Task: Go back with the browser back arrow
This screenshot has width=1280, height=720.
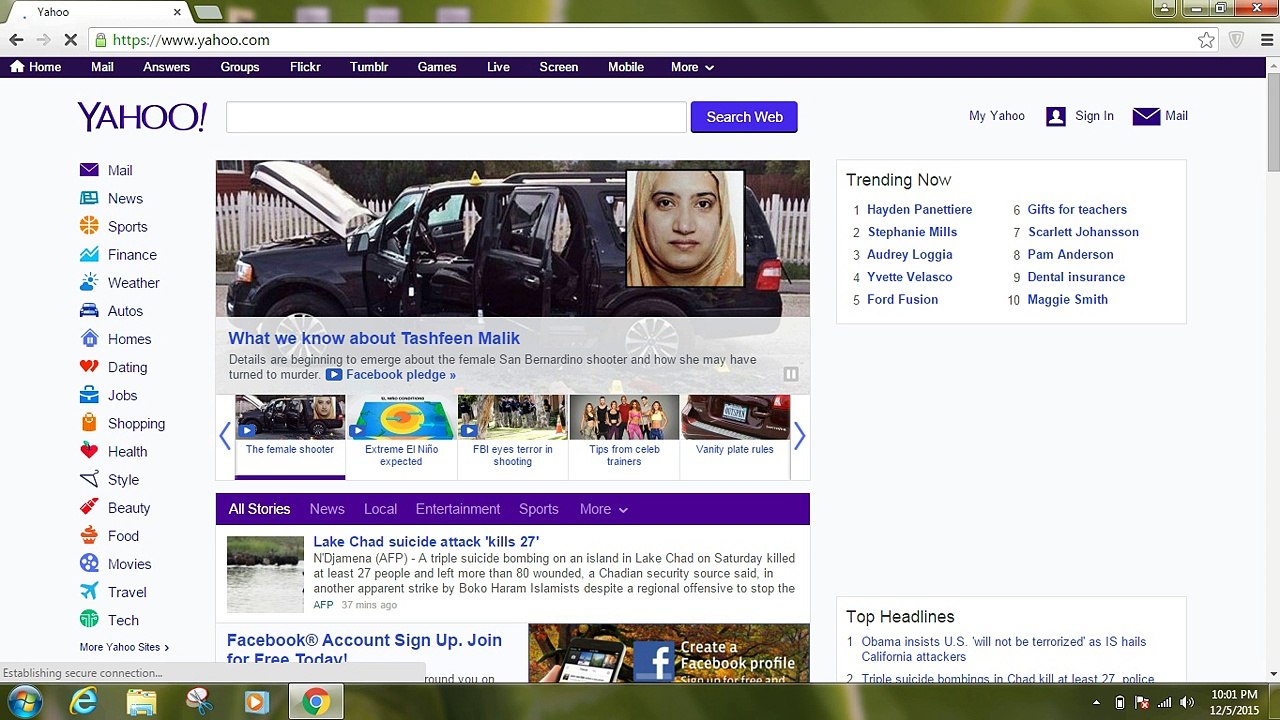Action: coord(16,40)
